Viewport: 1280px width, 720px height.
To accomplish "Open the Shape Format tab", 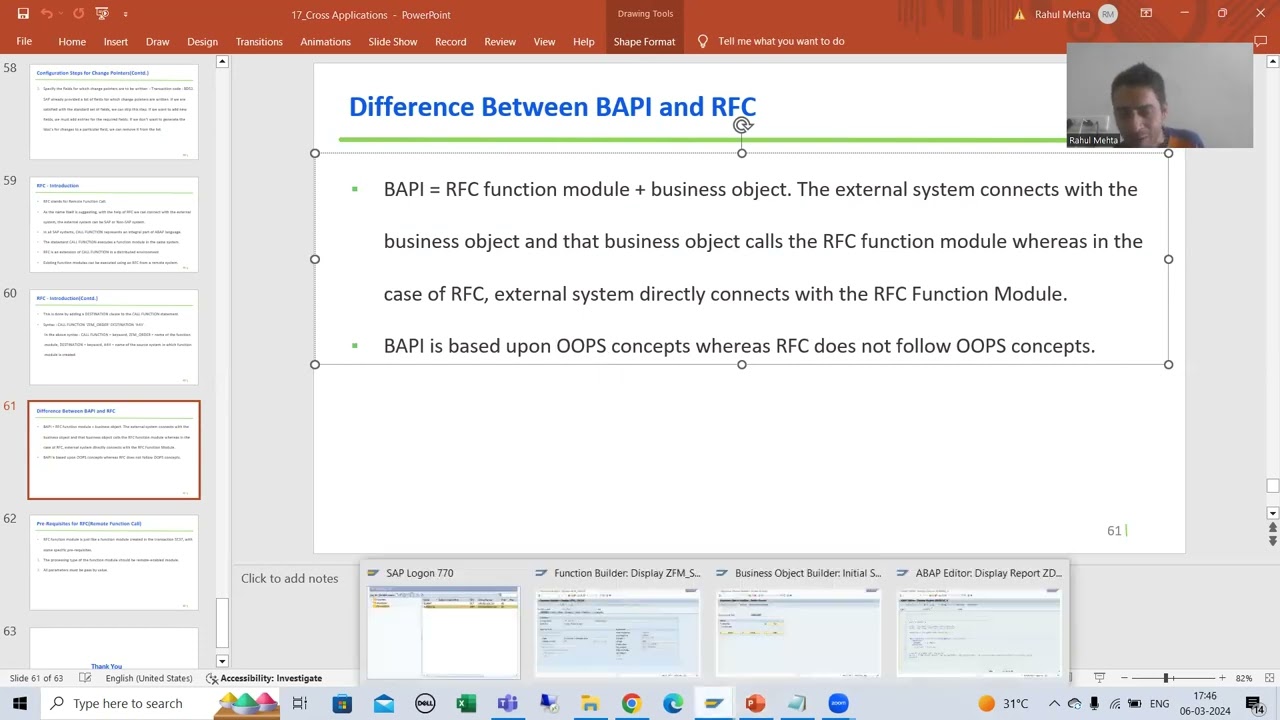I will coord(644,41).
